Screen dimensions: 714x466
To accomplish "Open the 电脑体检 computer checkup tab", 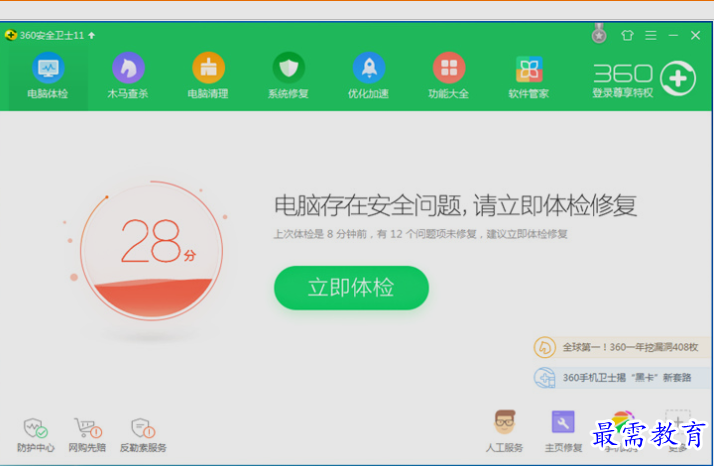I will pyautogui.click(x=48, y=77).
